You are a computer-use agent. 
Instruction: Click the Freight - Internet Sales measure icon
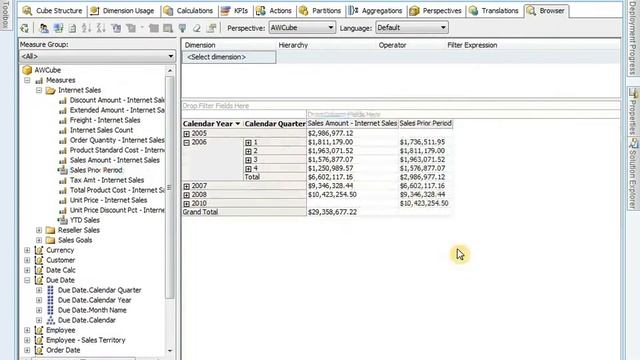tap(62, 120)
